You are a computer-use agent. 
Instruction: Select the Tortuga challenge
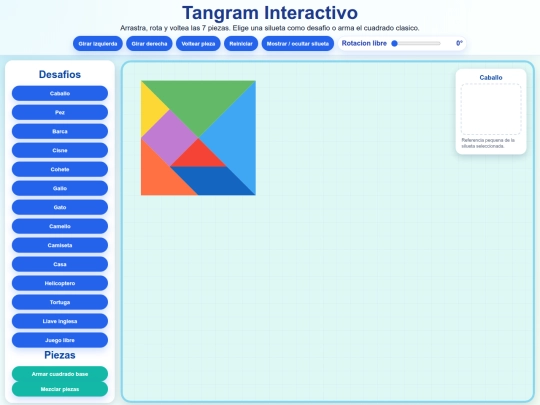(x=60, y=302)
